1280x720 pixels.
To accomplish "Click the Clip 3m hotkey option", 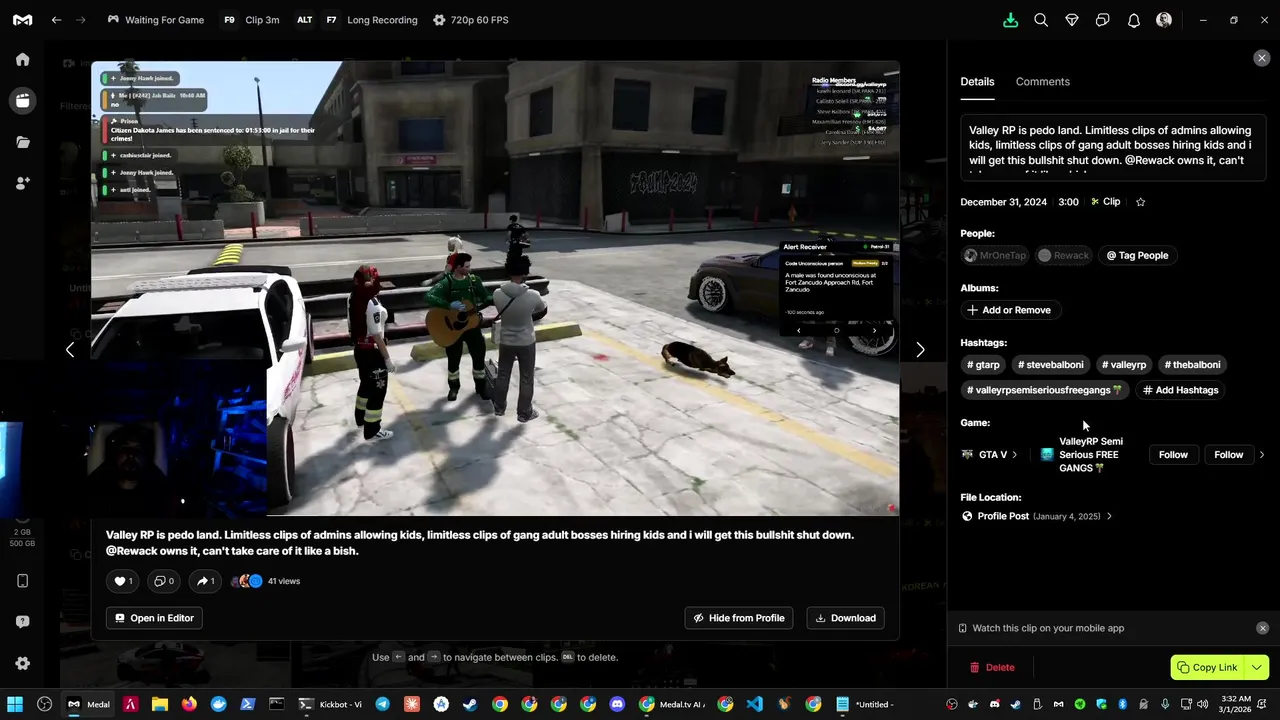I will [251, 20].
